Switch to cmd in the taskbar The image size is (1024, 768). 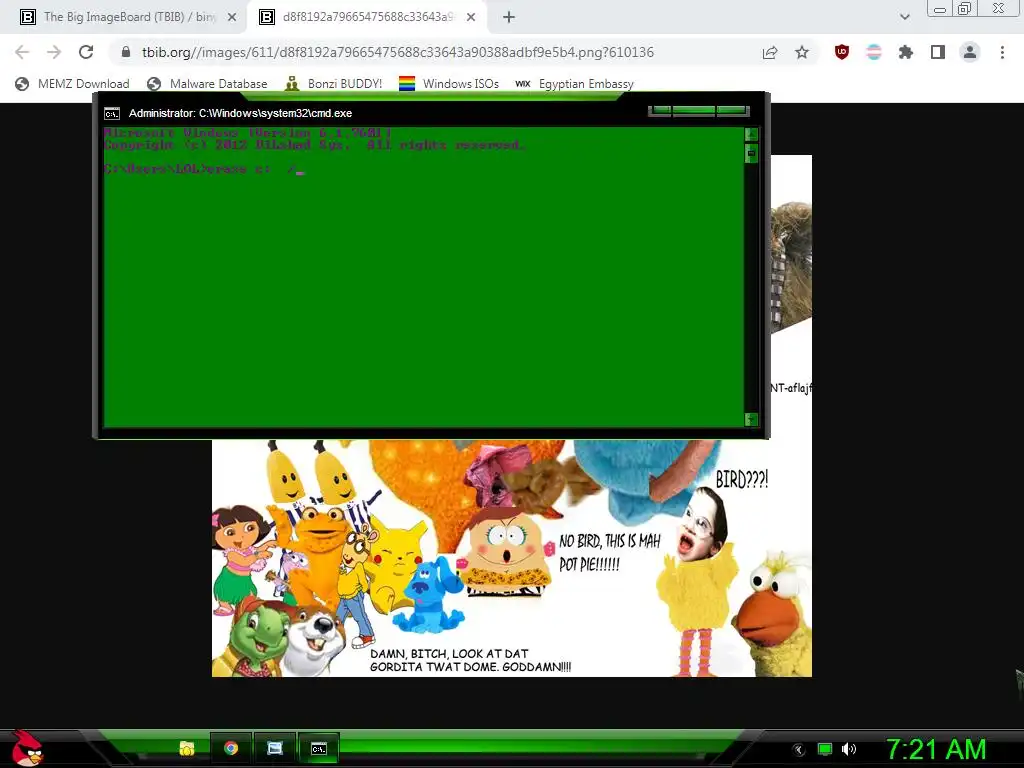(x=319, y=748)
